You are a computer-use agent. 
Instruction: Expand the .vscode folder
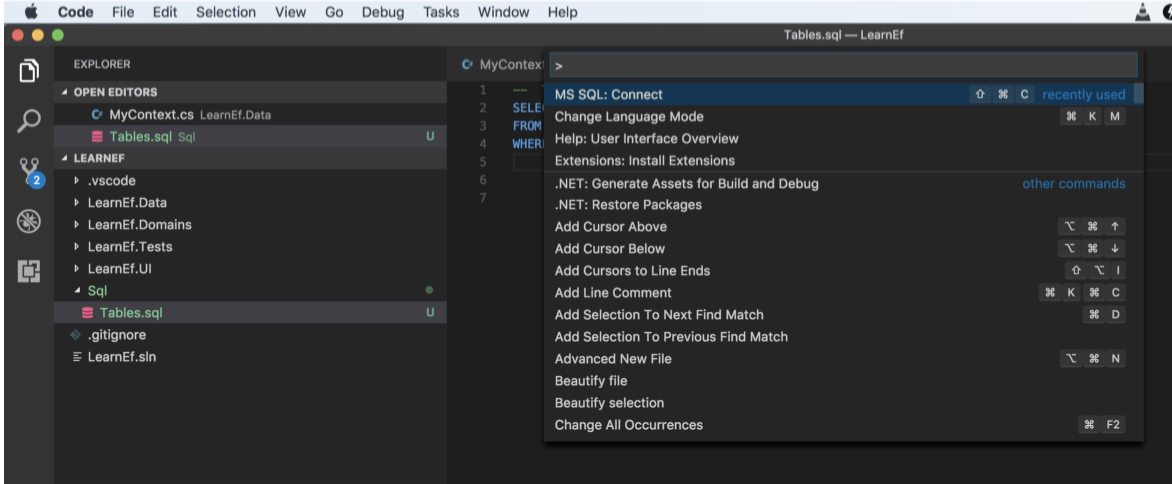76,181
